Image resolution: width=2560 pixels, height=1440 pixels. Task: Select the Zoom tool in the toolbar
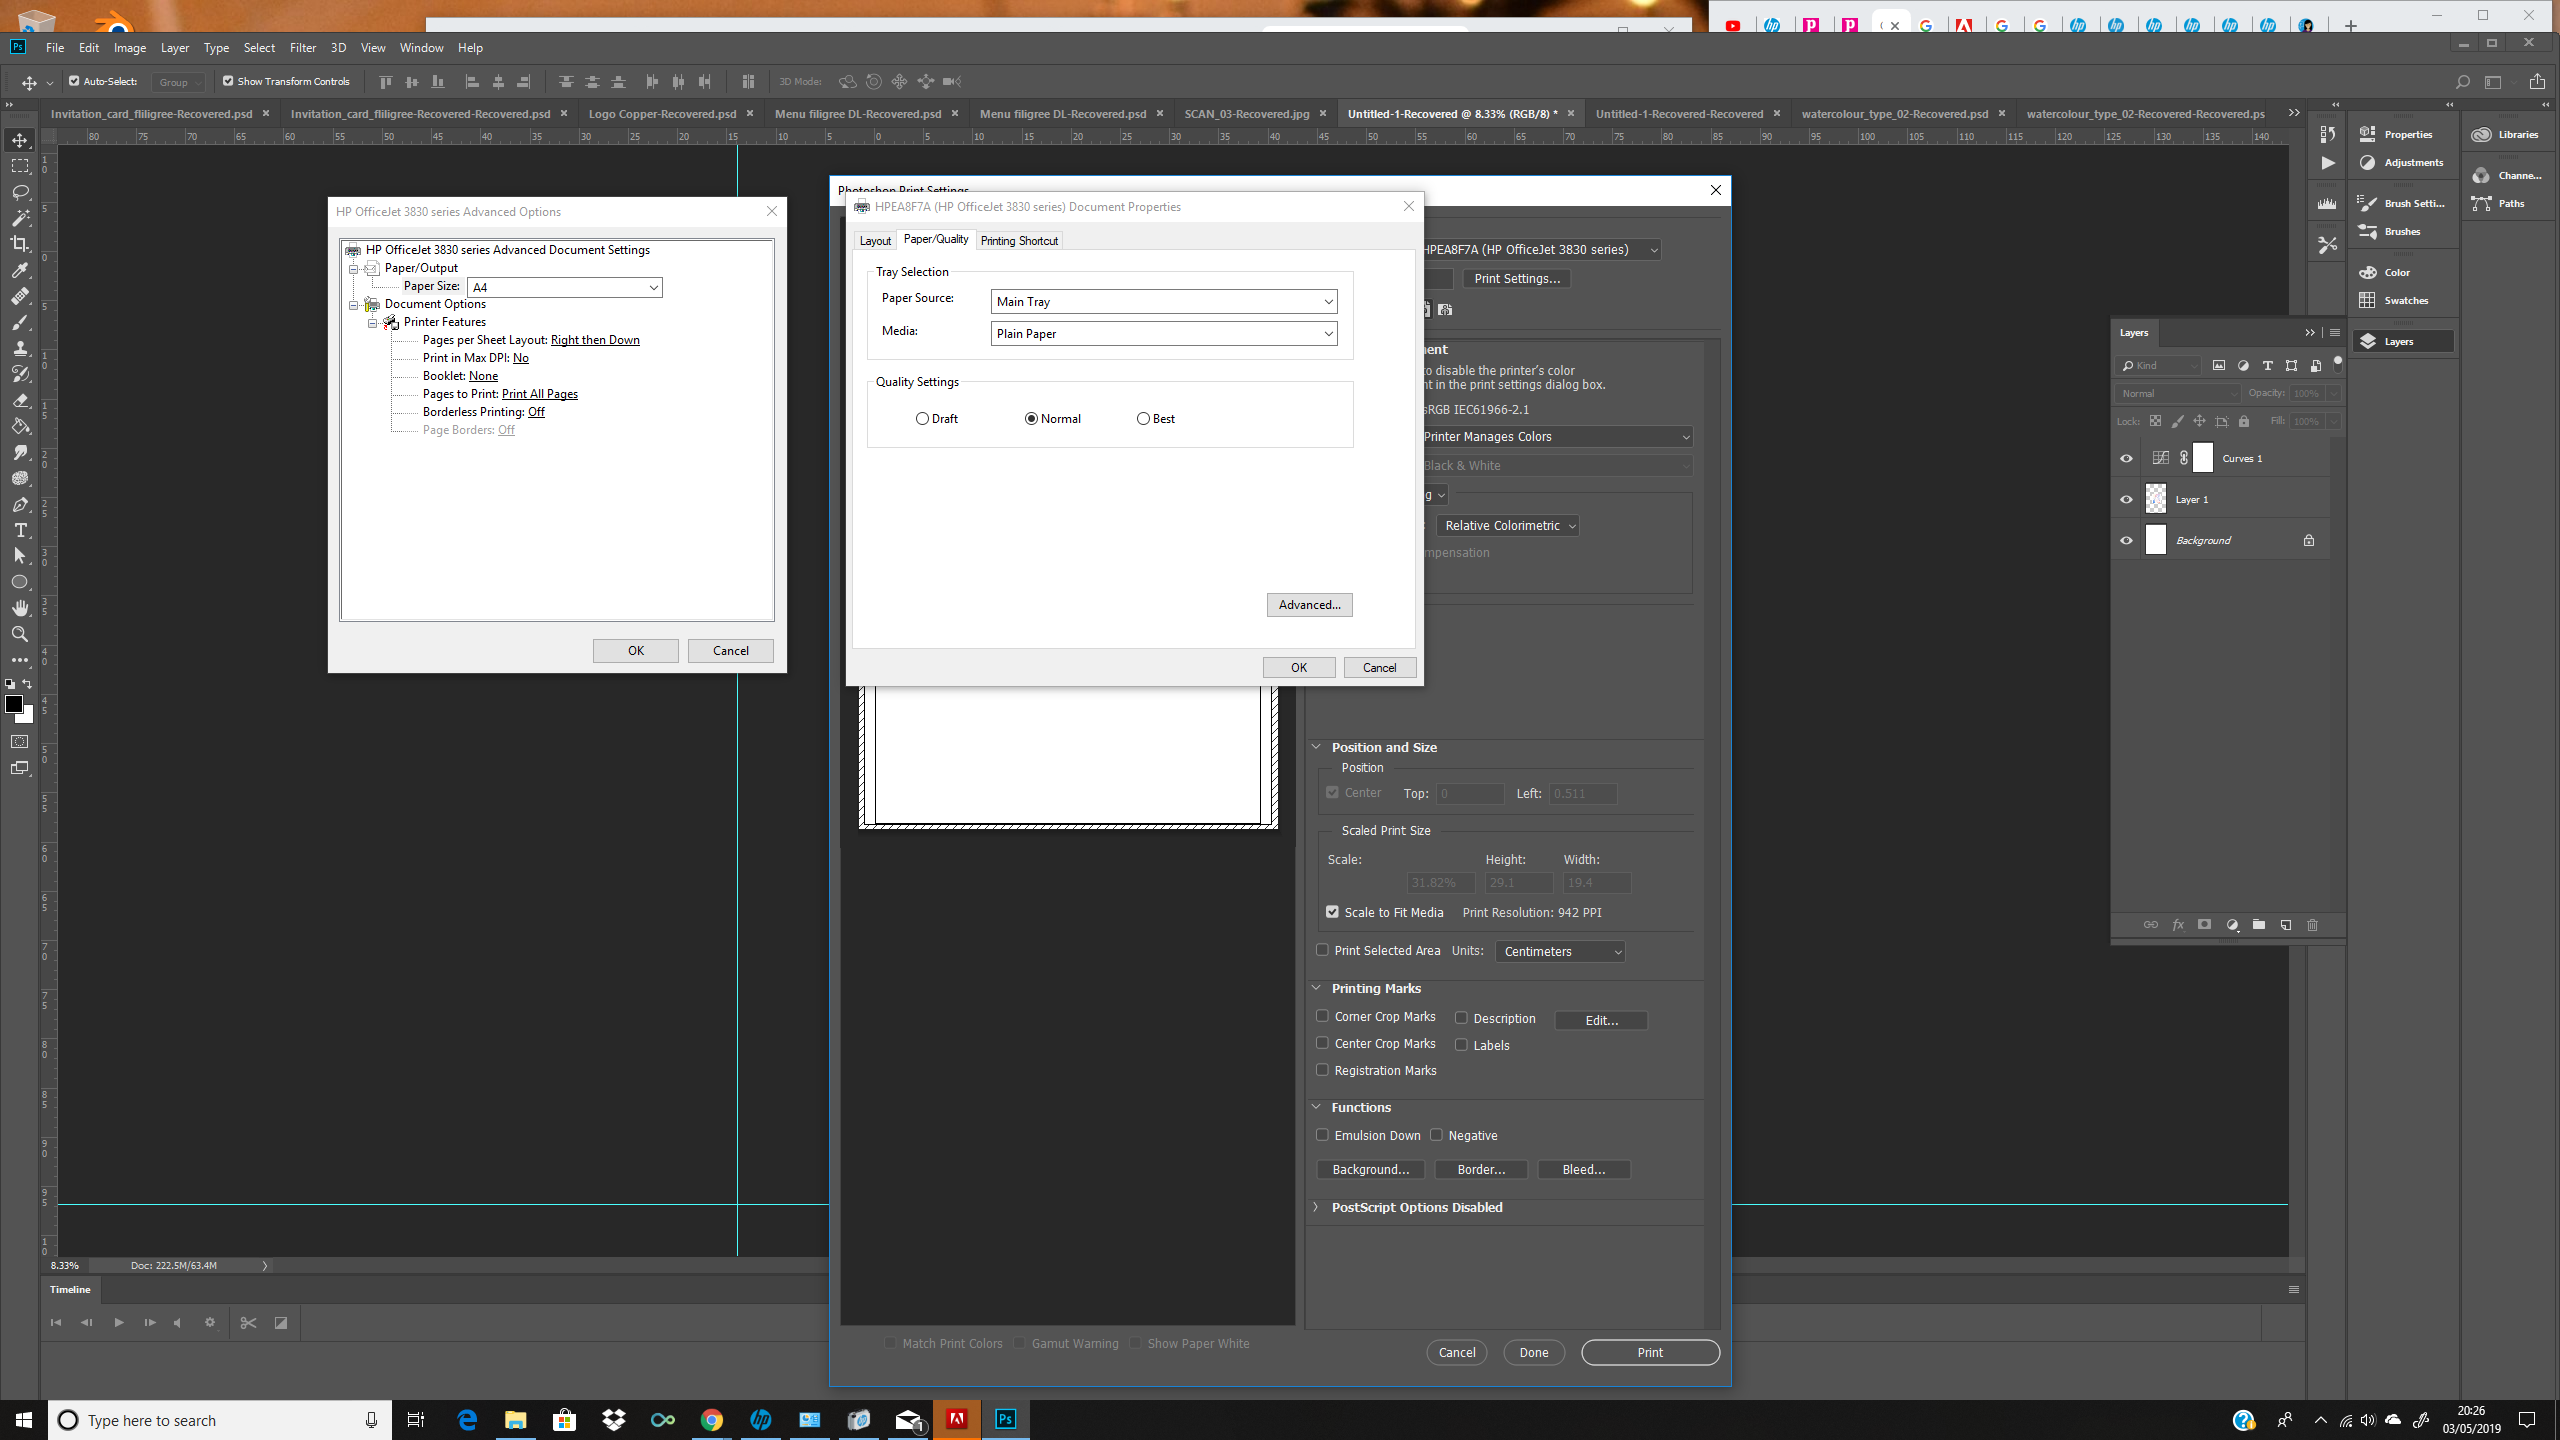click(x=20, y=633)
